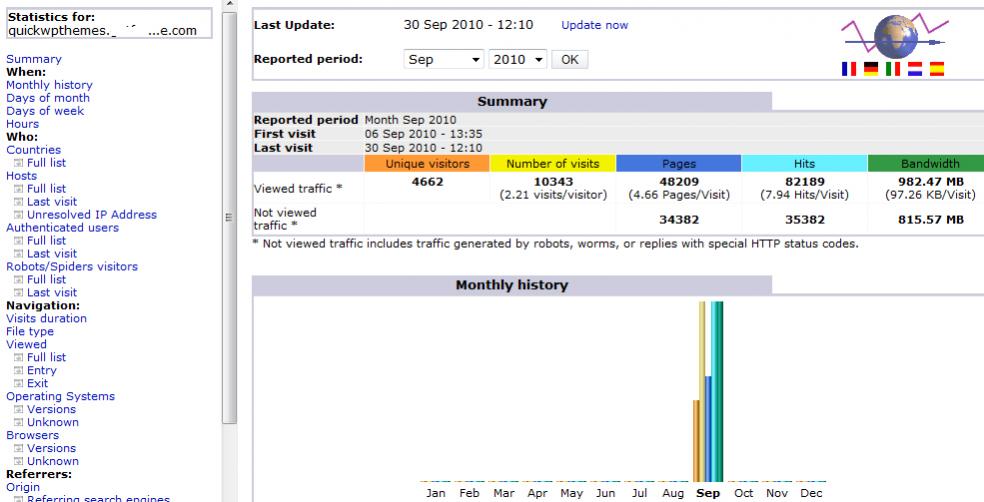
Task: Open the Hosts report link
Action: 21,176
